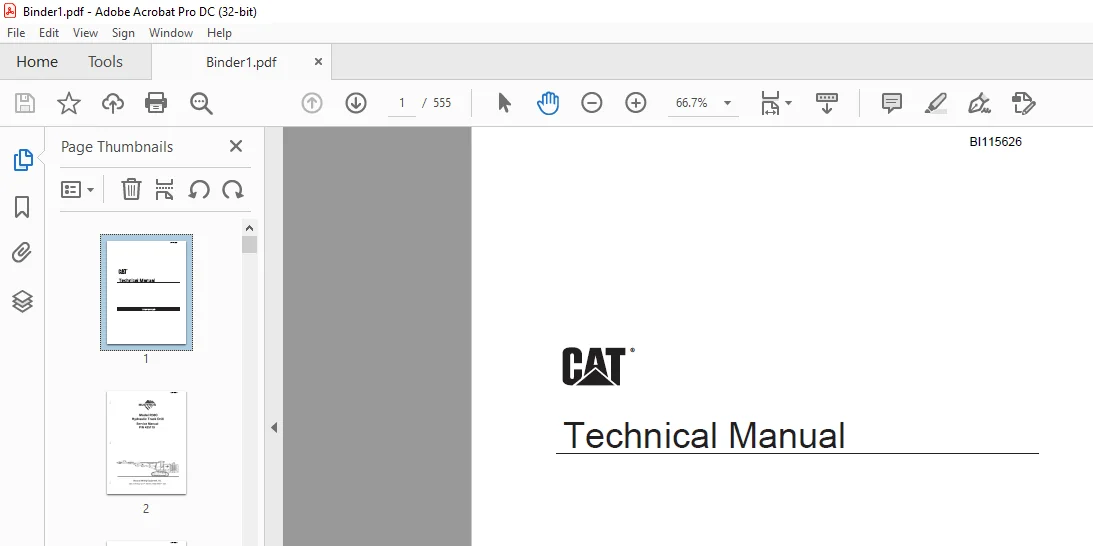
Task: Open zoom level dropdown arrow
Action: point(727,103)
